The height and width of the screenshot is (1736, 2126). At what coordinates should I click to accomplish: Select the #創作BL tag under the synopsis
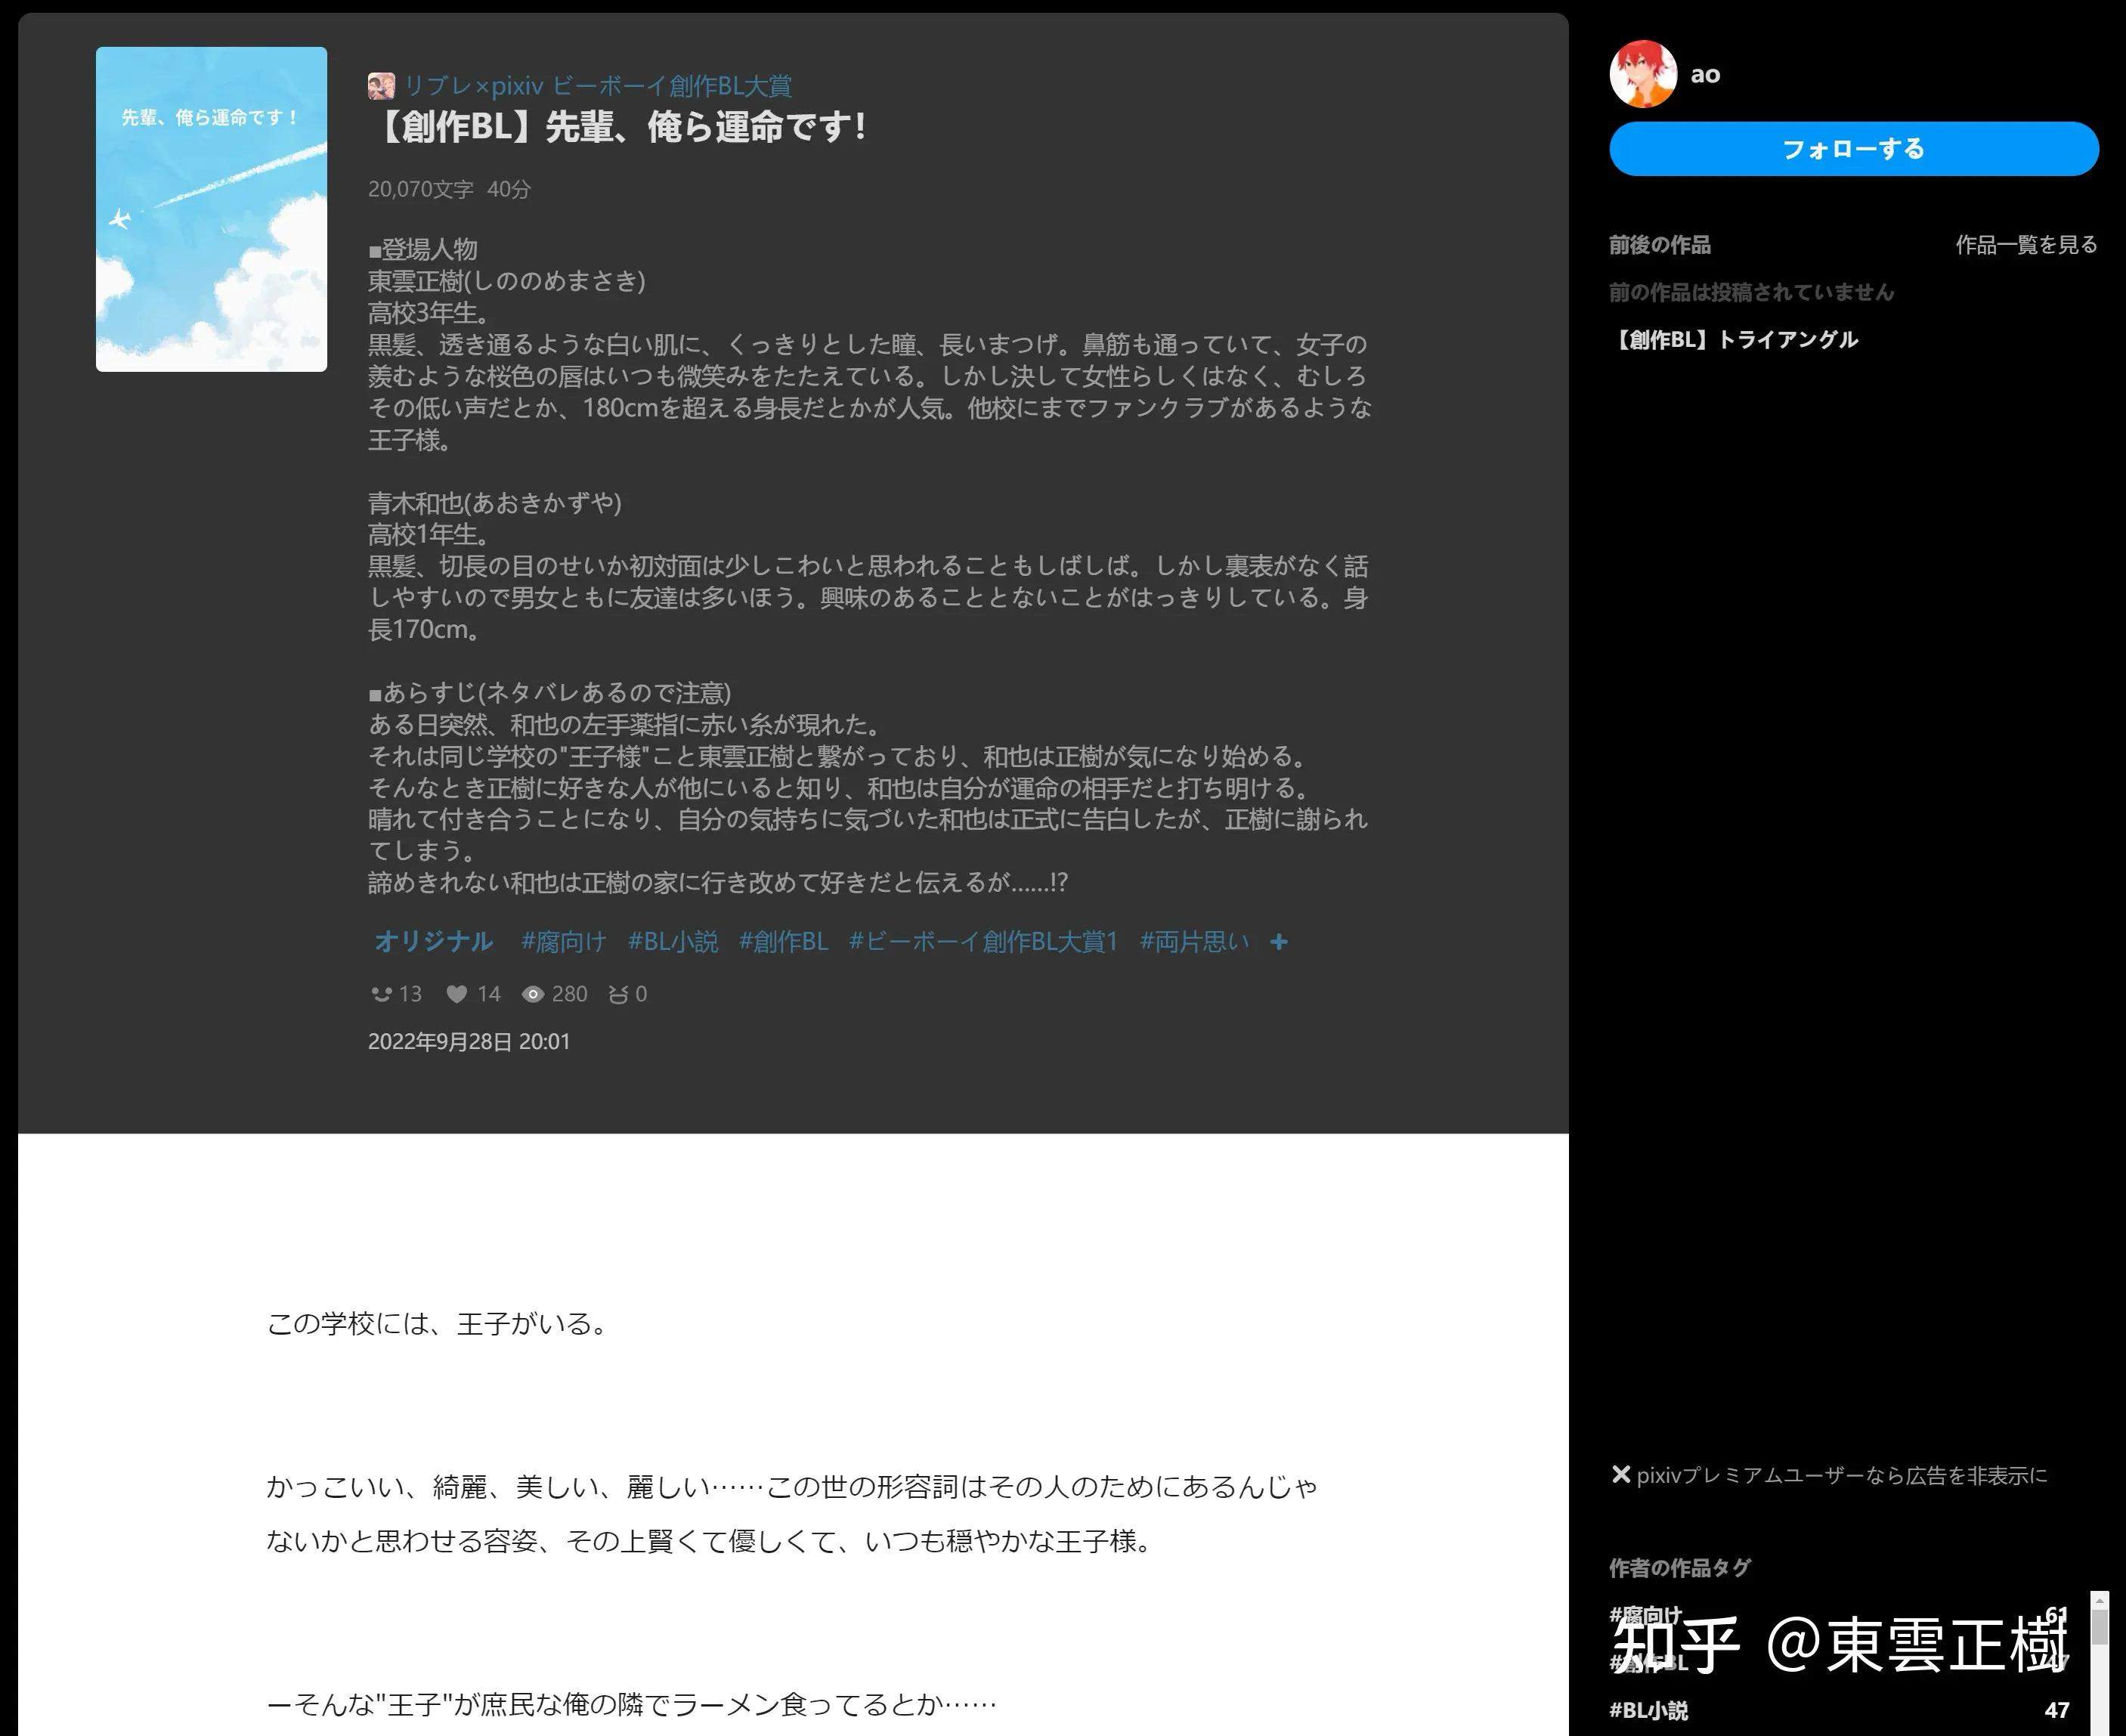pyautogui.click(x=784, y=942)
